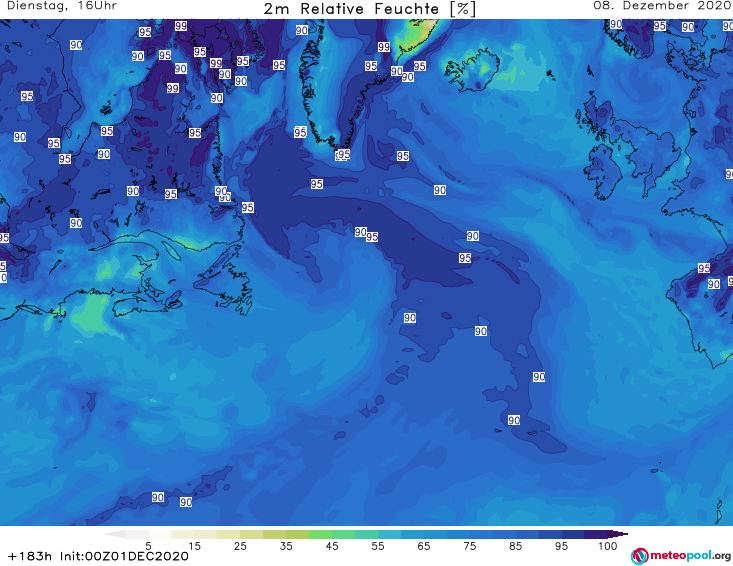This screenshot has height=566, width=733.
Task: Select the '+183h Init:00Z01DEC2020' run info text
Action: tap(98, 556)
